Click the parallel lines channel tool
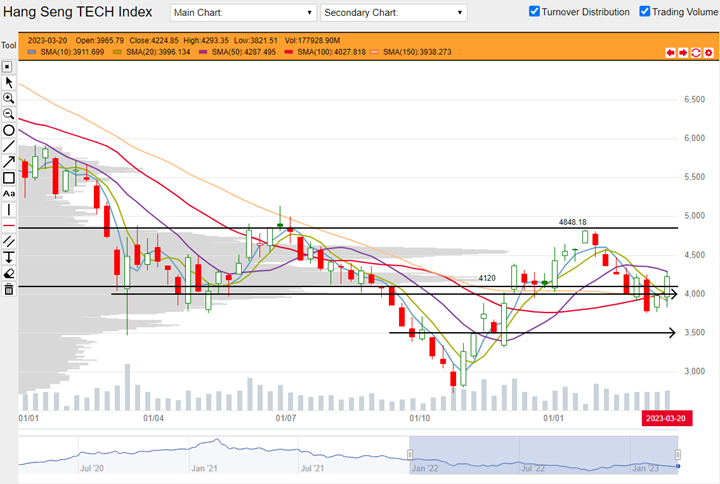Screen dimensions: 720x484 pos(9,241)
